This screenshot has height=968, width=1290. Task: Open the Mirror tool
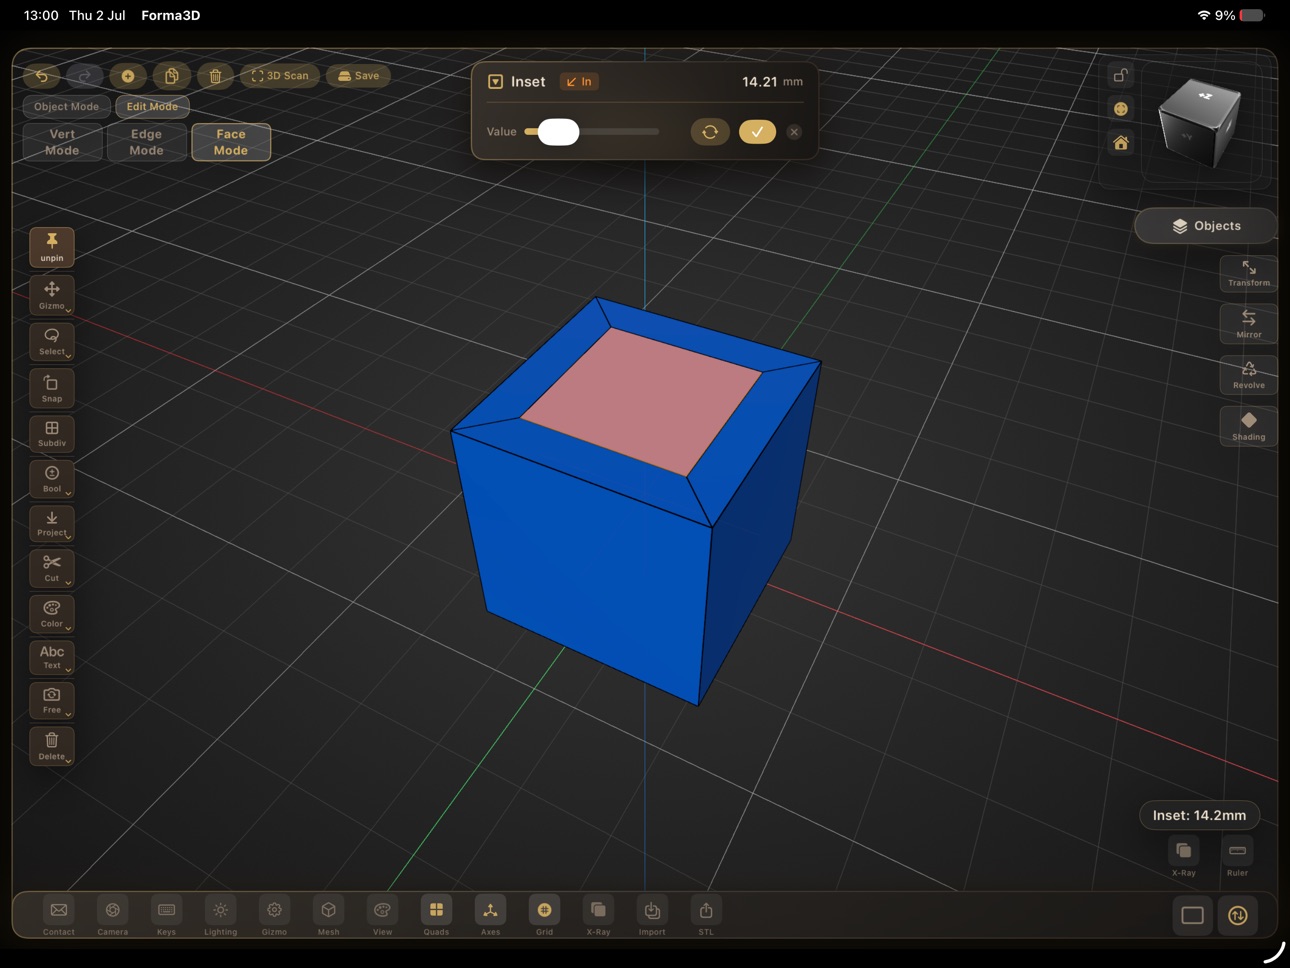(x=1248, y=324)
